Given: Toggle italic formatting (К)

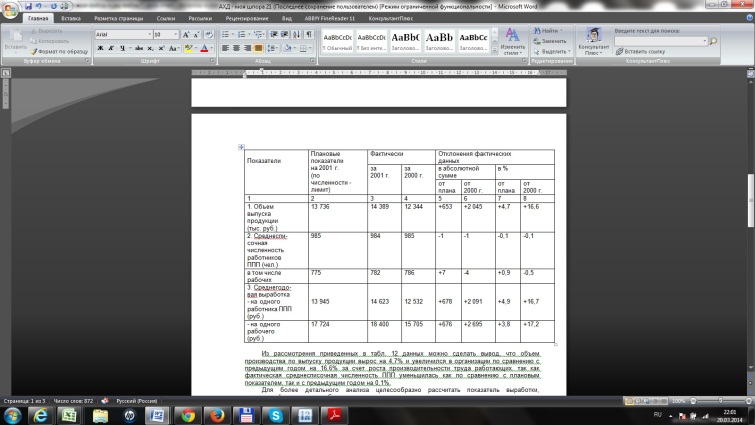Looking at the screenshot, I should point(111,48).
